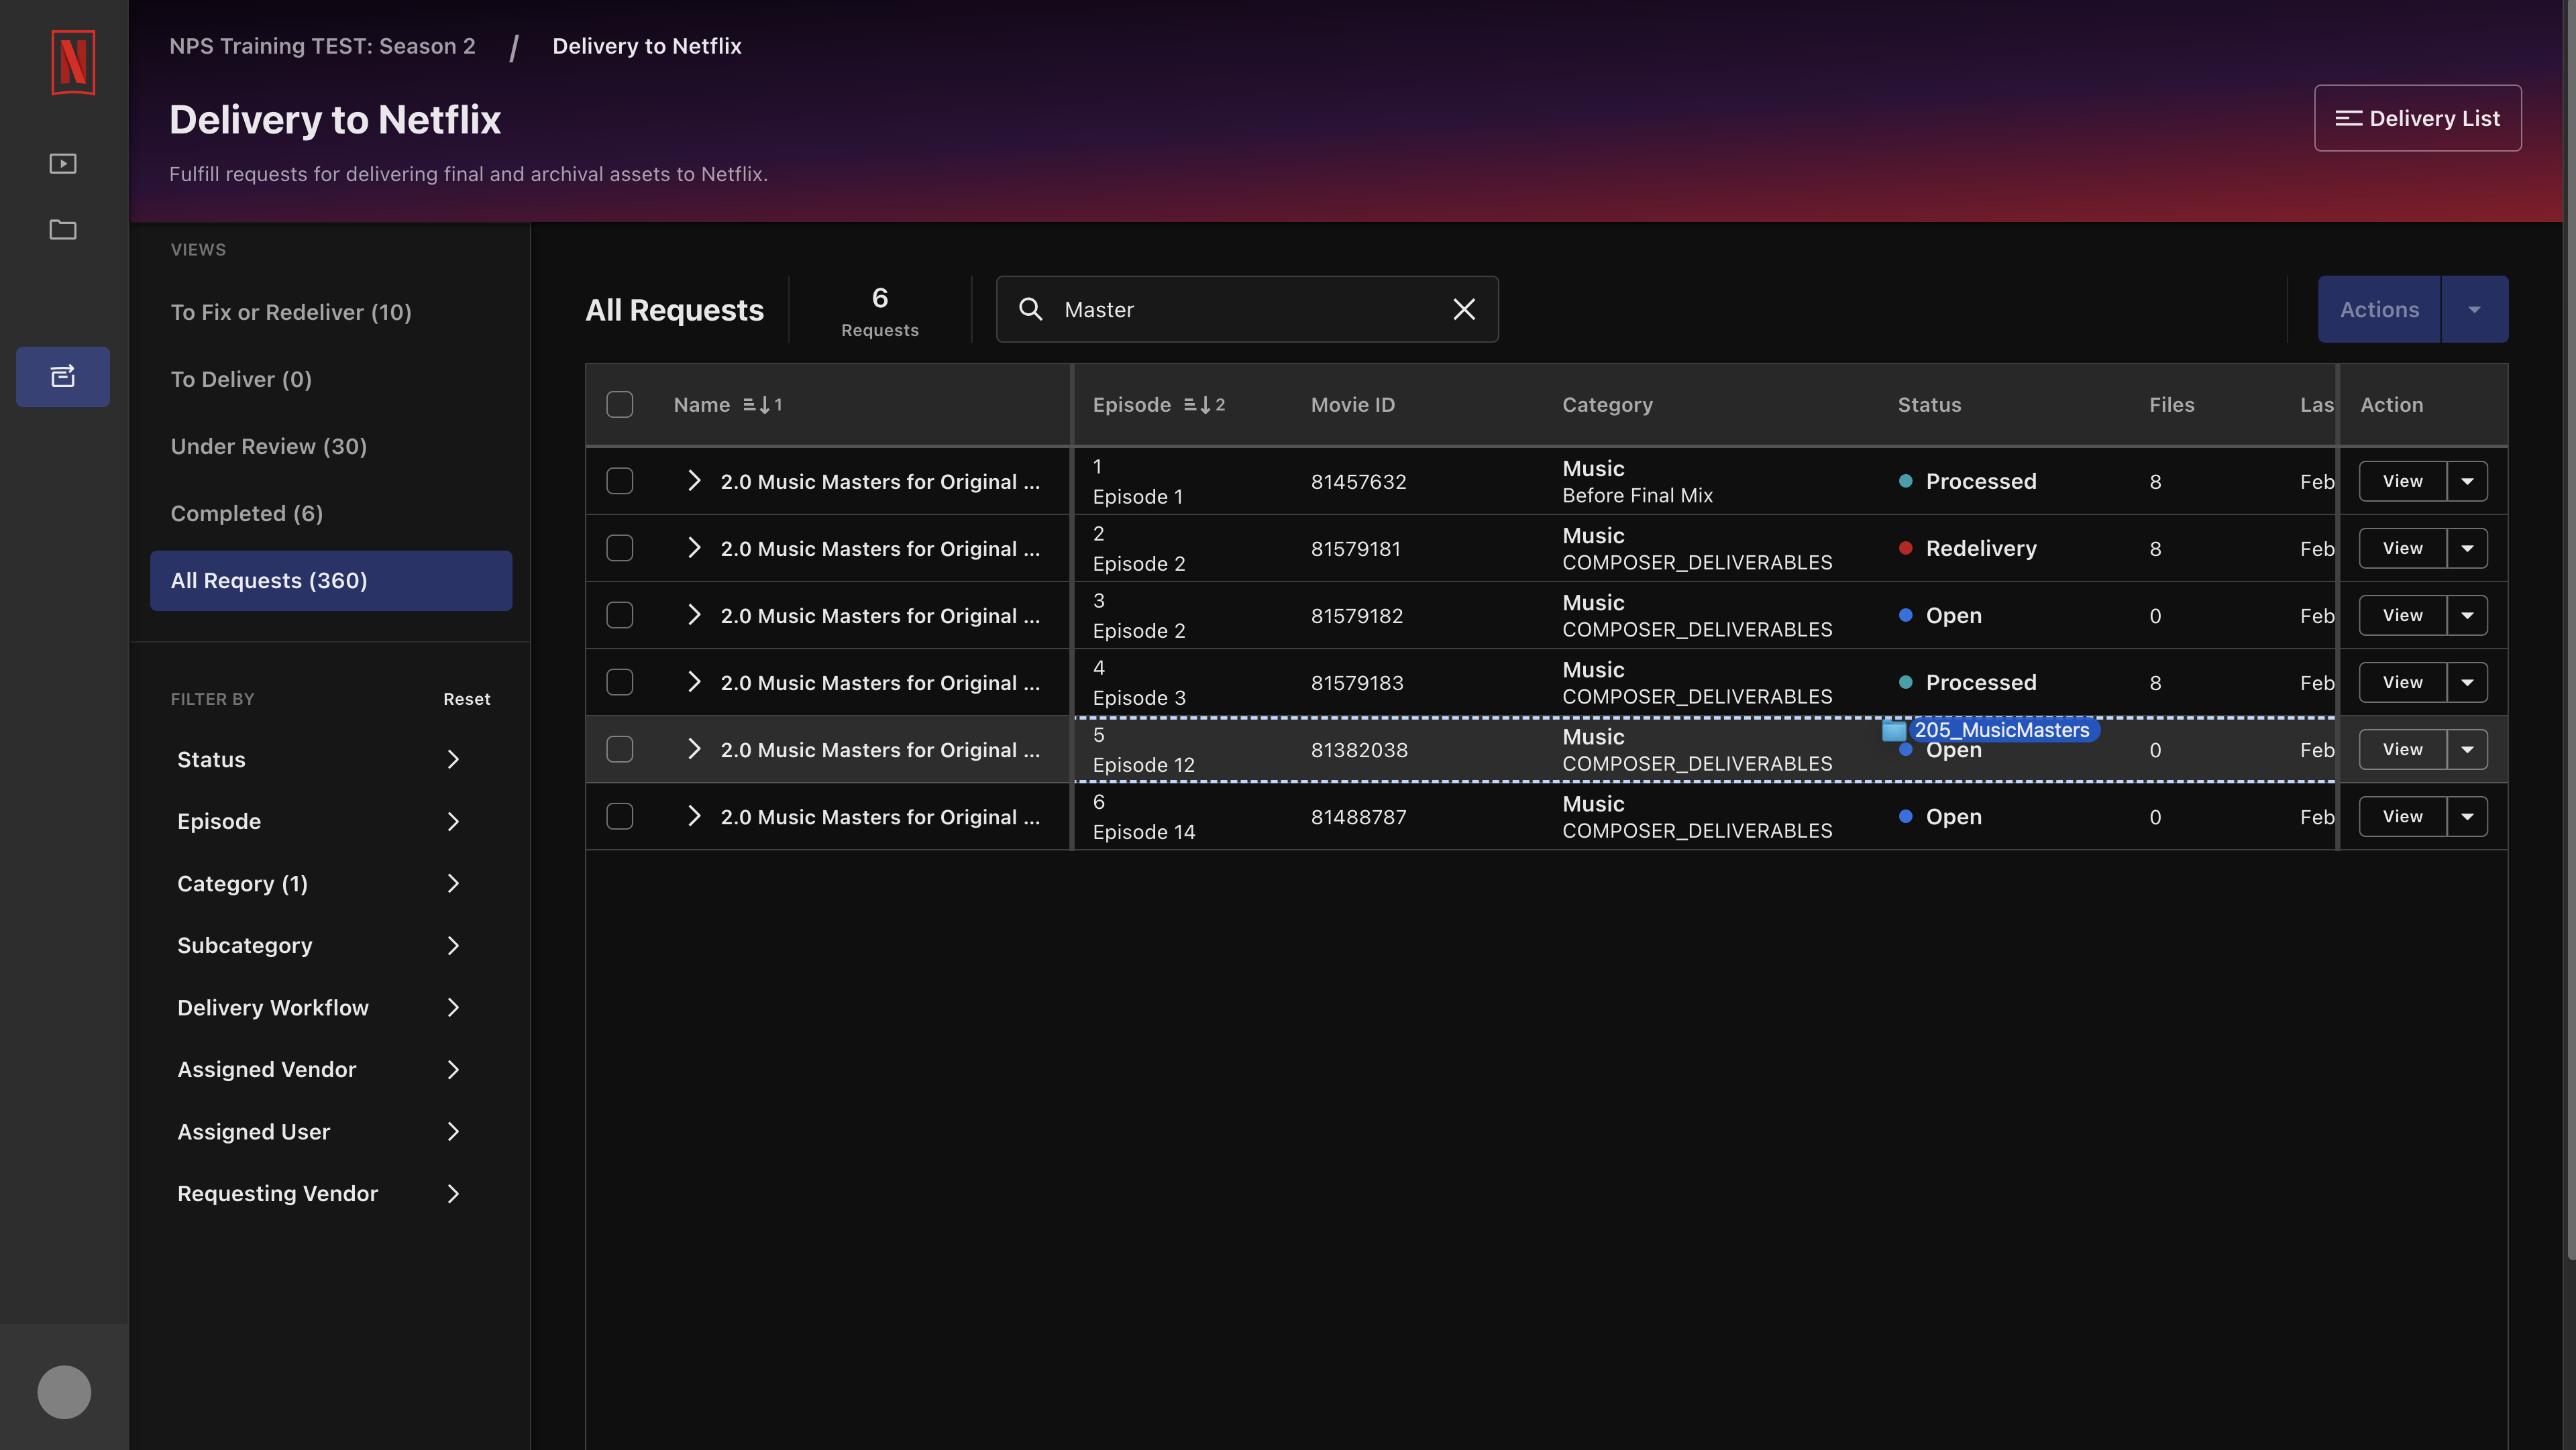The width and height of the screenshot is (2576, 1450).
Task: Expand the Episode 3 request row
Action: pos(694,681)
